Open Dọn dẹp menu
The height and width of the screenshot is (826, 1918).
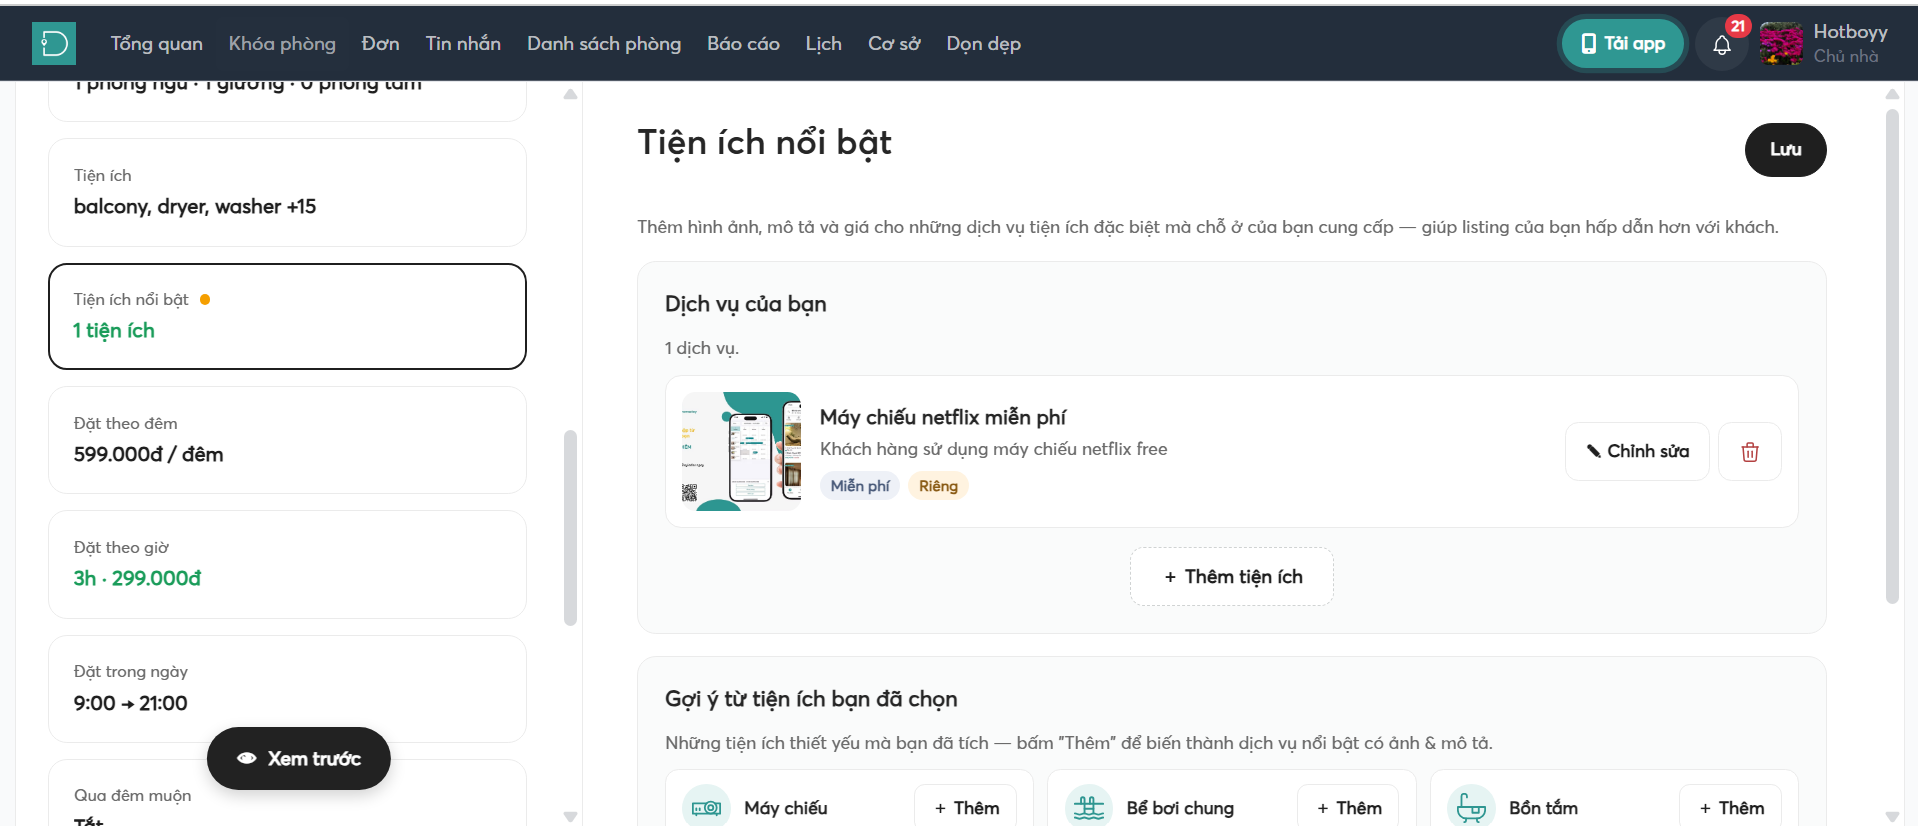(983, 44)
